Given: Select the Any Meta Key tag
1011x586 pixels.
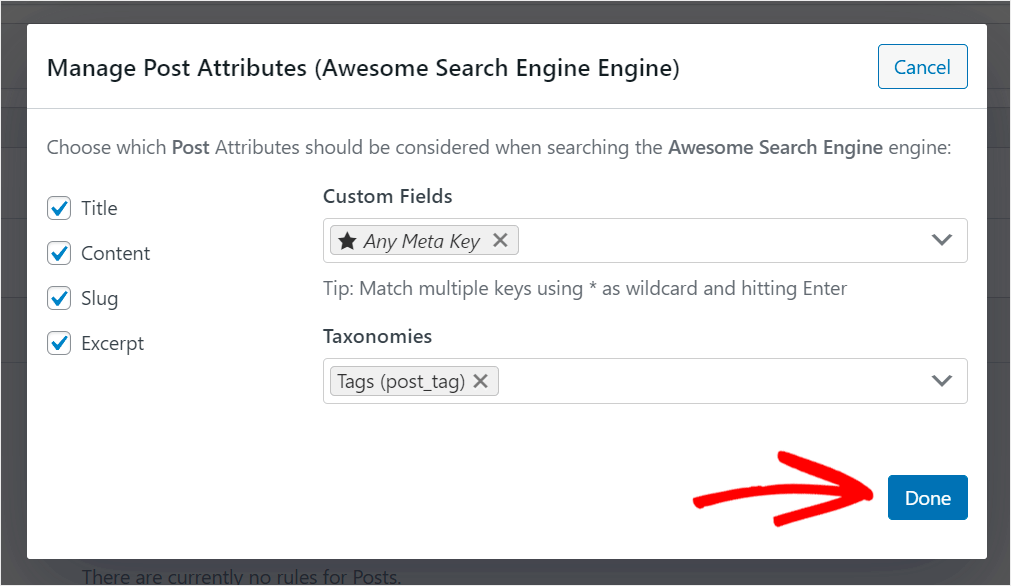Looking at the screenshot, I should pos(422,240).
